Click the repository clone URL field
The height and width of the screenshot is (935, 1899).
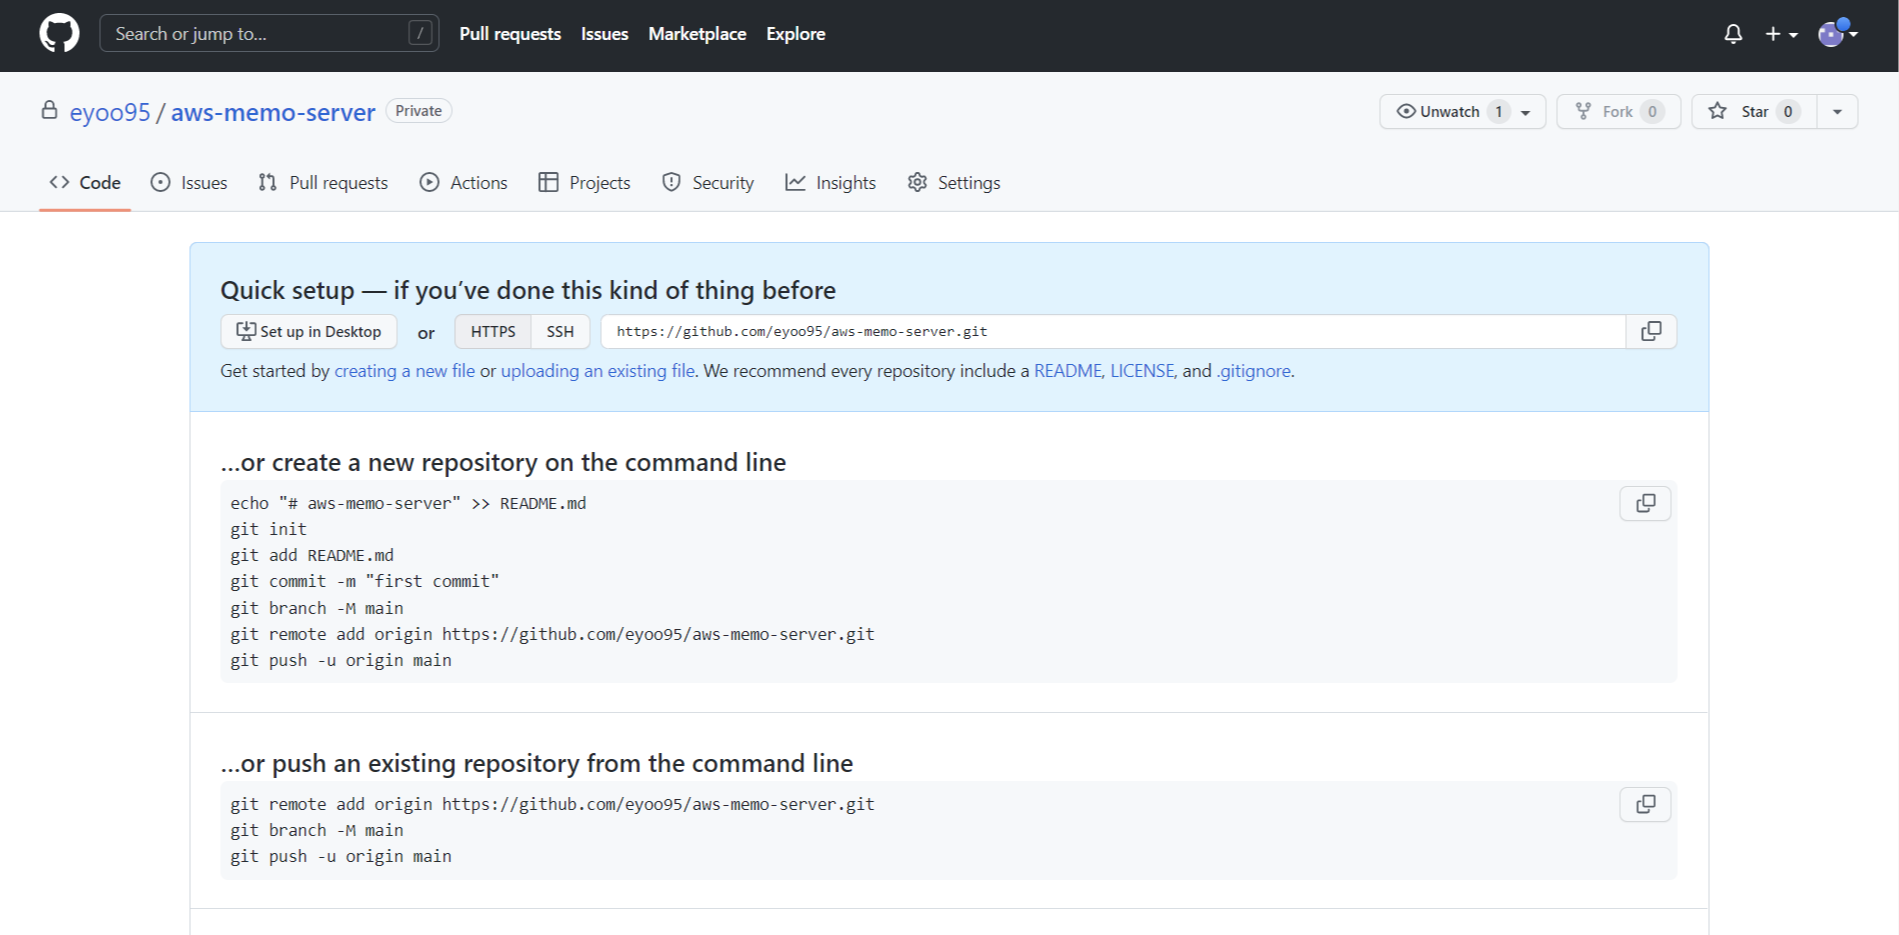(1113, 332)
